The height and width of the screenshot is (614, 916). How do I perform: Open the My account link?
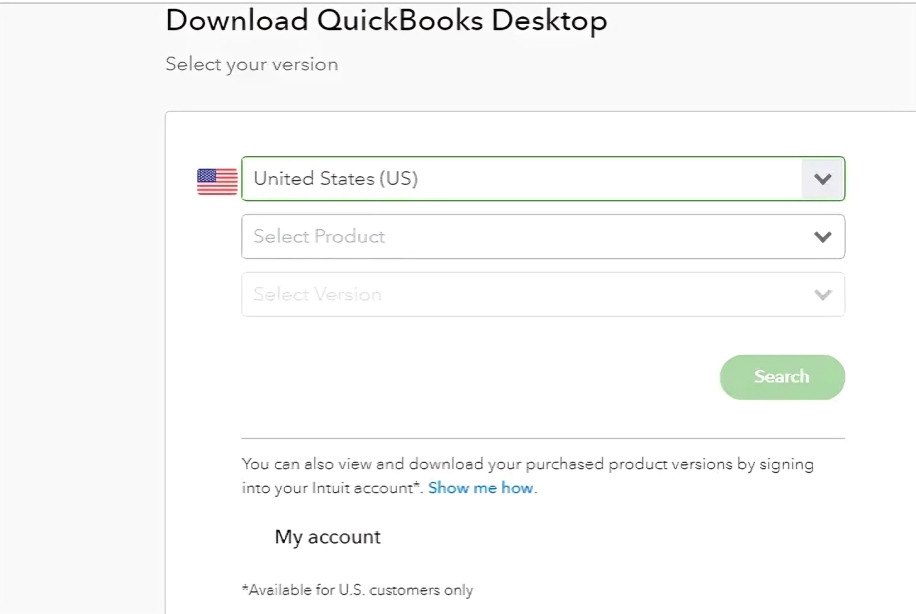pyautogui.click(x=327, y=537)
